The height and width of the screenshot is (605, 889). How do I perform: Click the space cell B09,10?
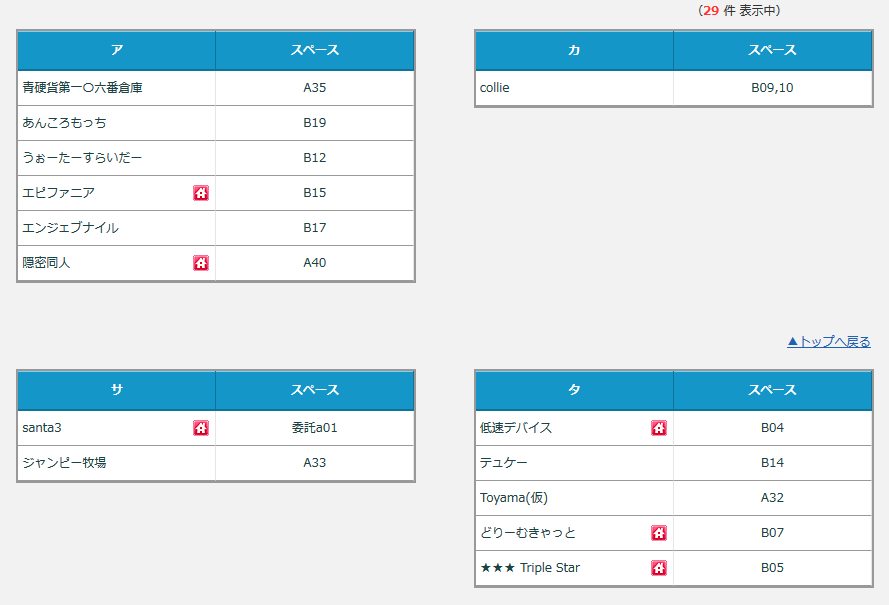tap(772, 88)
